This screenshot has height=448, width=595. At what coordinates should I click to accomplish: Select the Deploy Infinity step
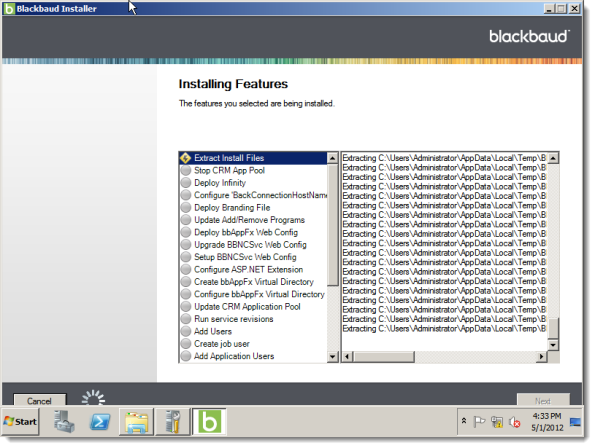coord(220,182)
